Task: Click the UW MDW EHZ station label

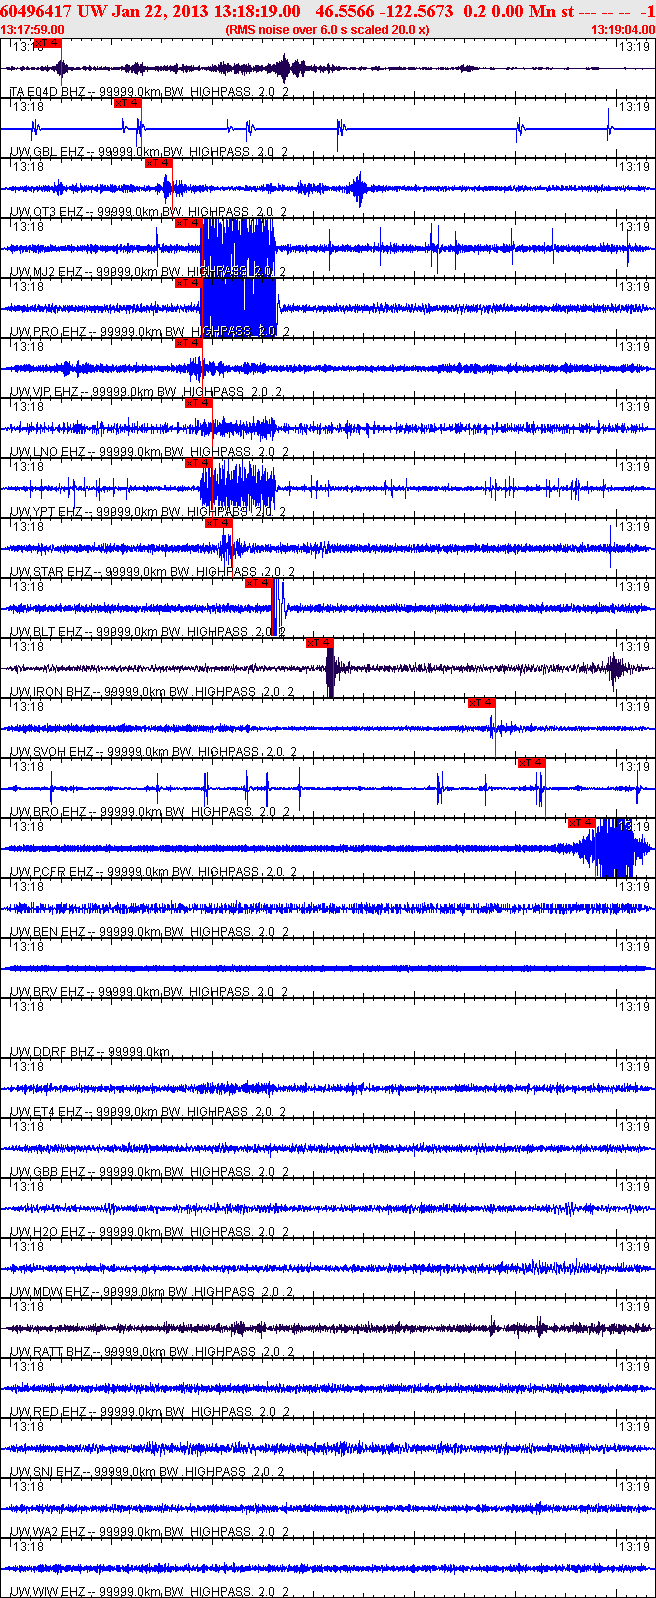Action: [151, 1292]
